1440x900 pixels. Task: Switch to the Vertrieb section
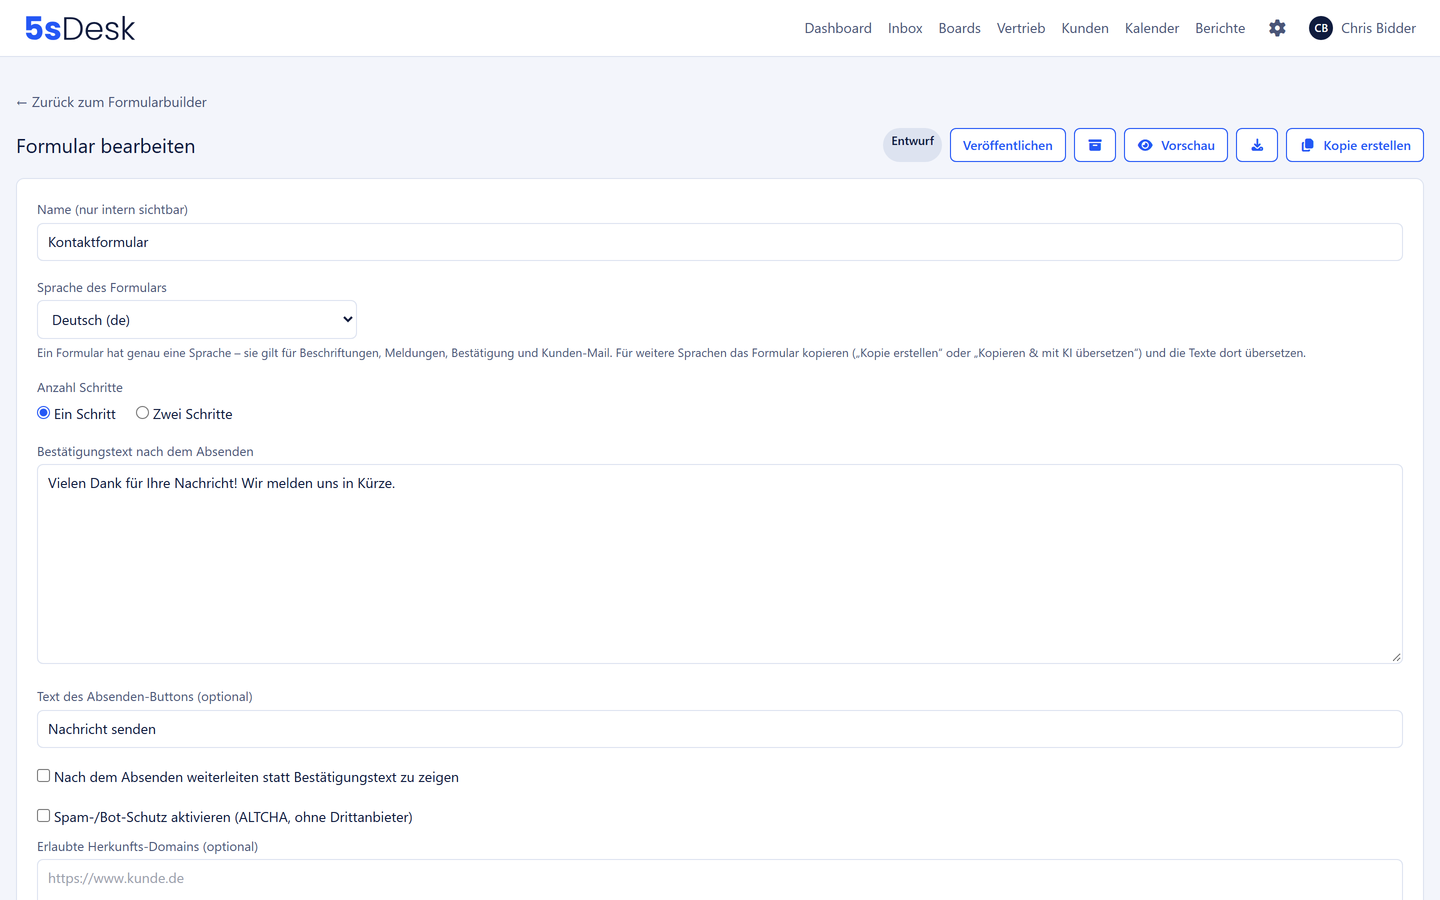click(1021, 28)
